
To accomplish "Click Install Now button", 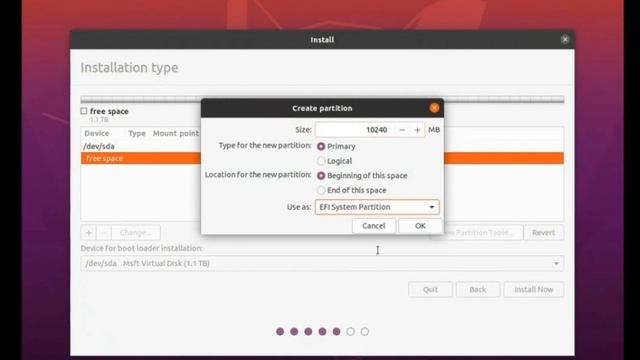I will (533, 289).
